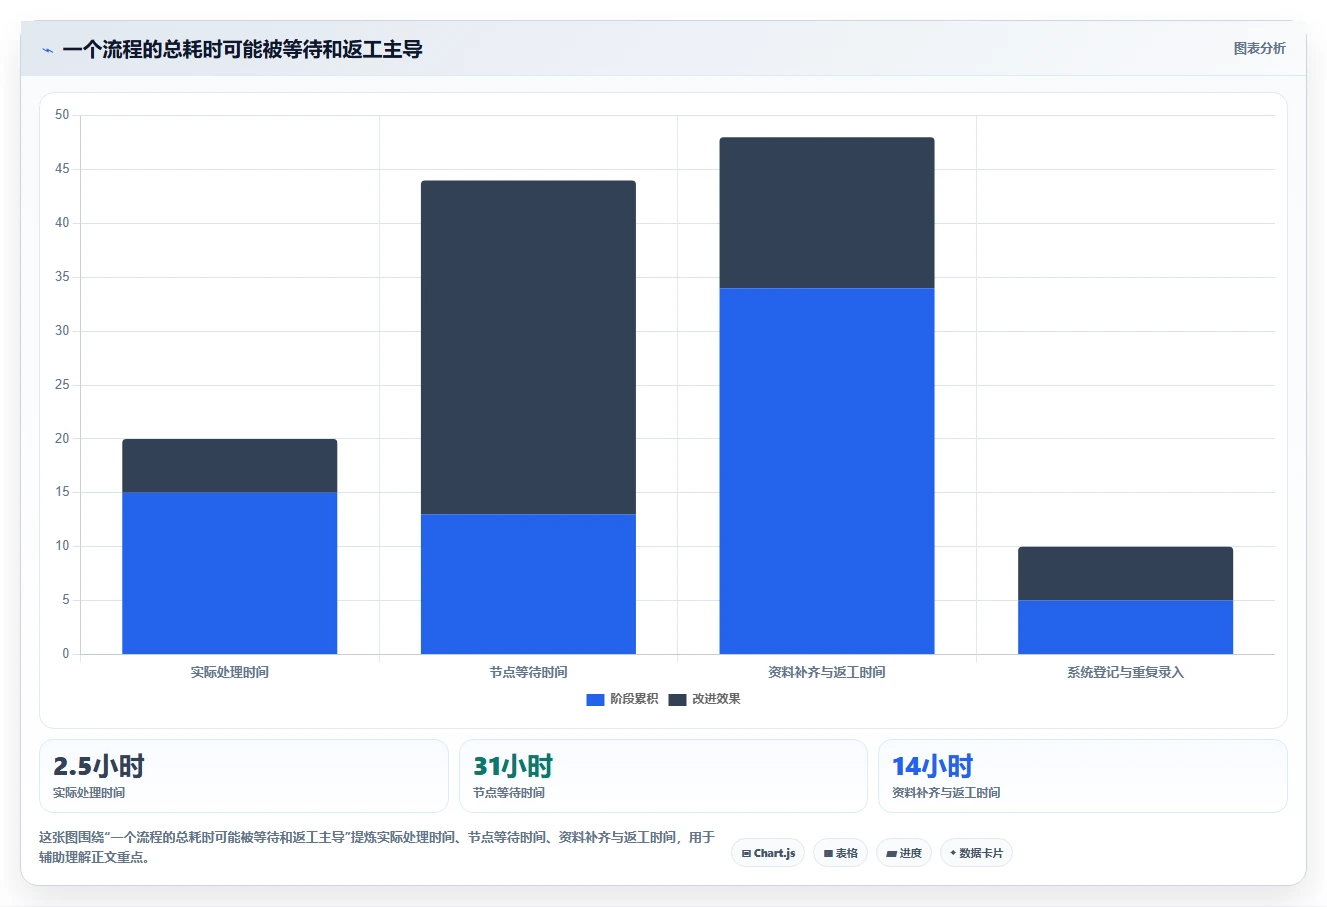
Task: Click the x-axis label 实际处理时间
Action: pyautogui.click(x=229, y=672)
